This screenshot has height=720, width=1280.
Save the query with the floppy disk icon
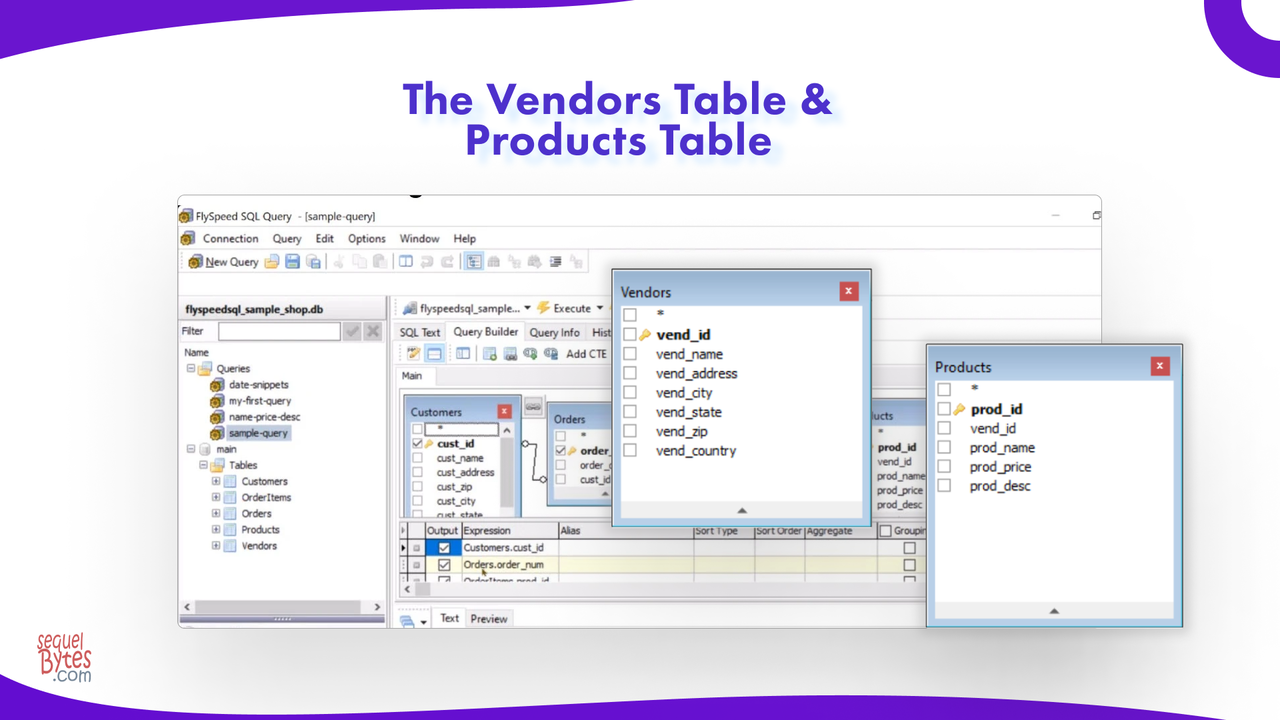pyautogui.click(x=293, y=262)
